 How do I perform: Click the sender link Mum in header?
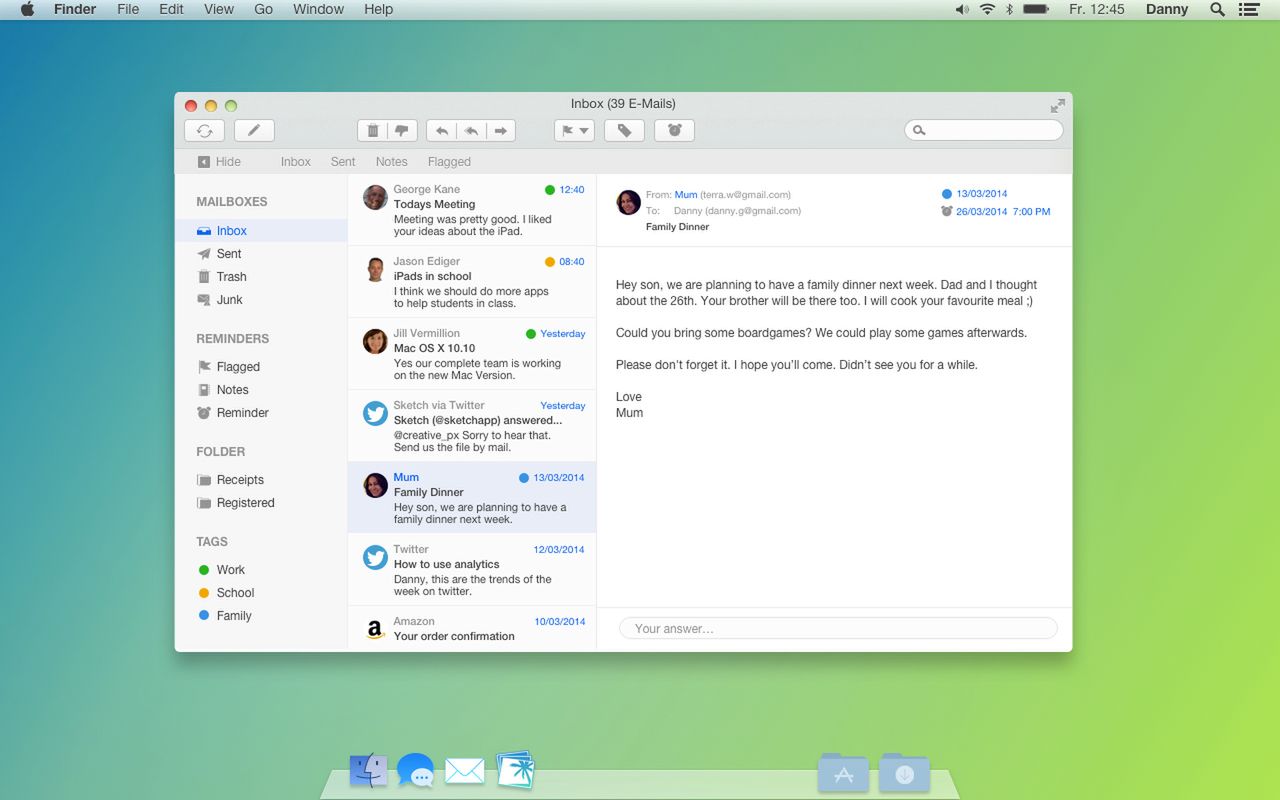click(x=685, y=195)
